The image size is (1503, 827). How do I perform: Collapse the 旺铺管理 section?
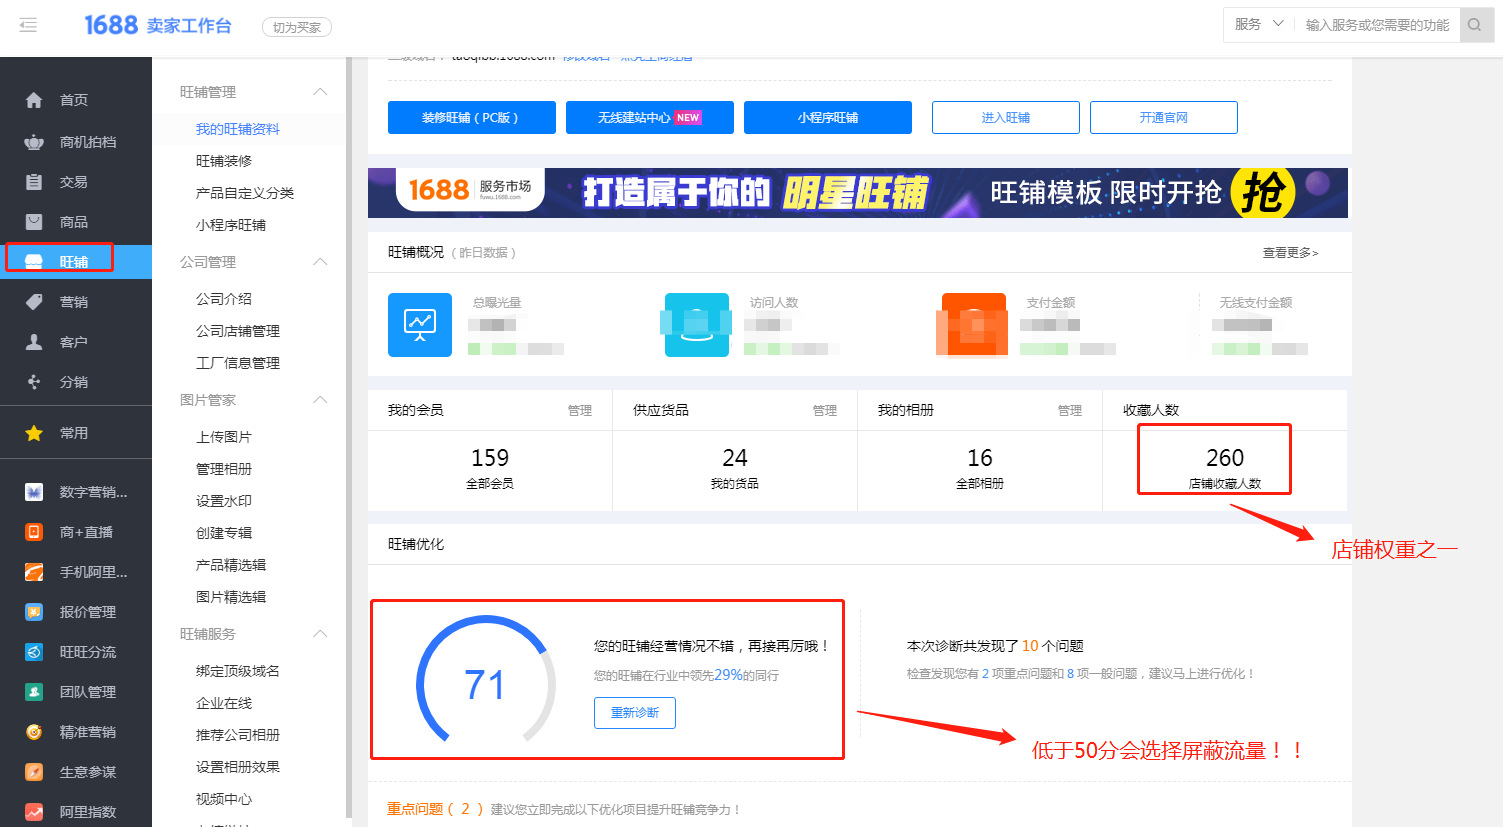point(320,92)
